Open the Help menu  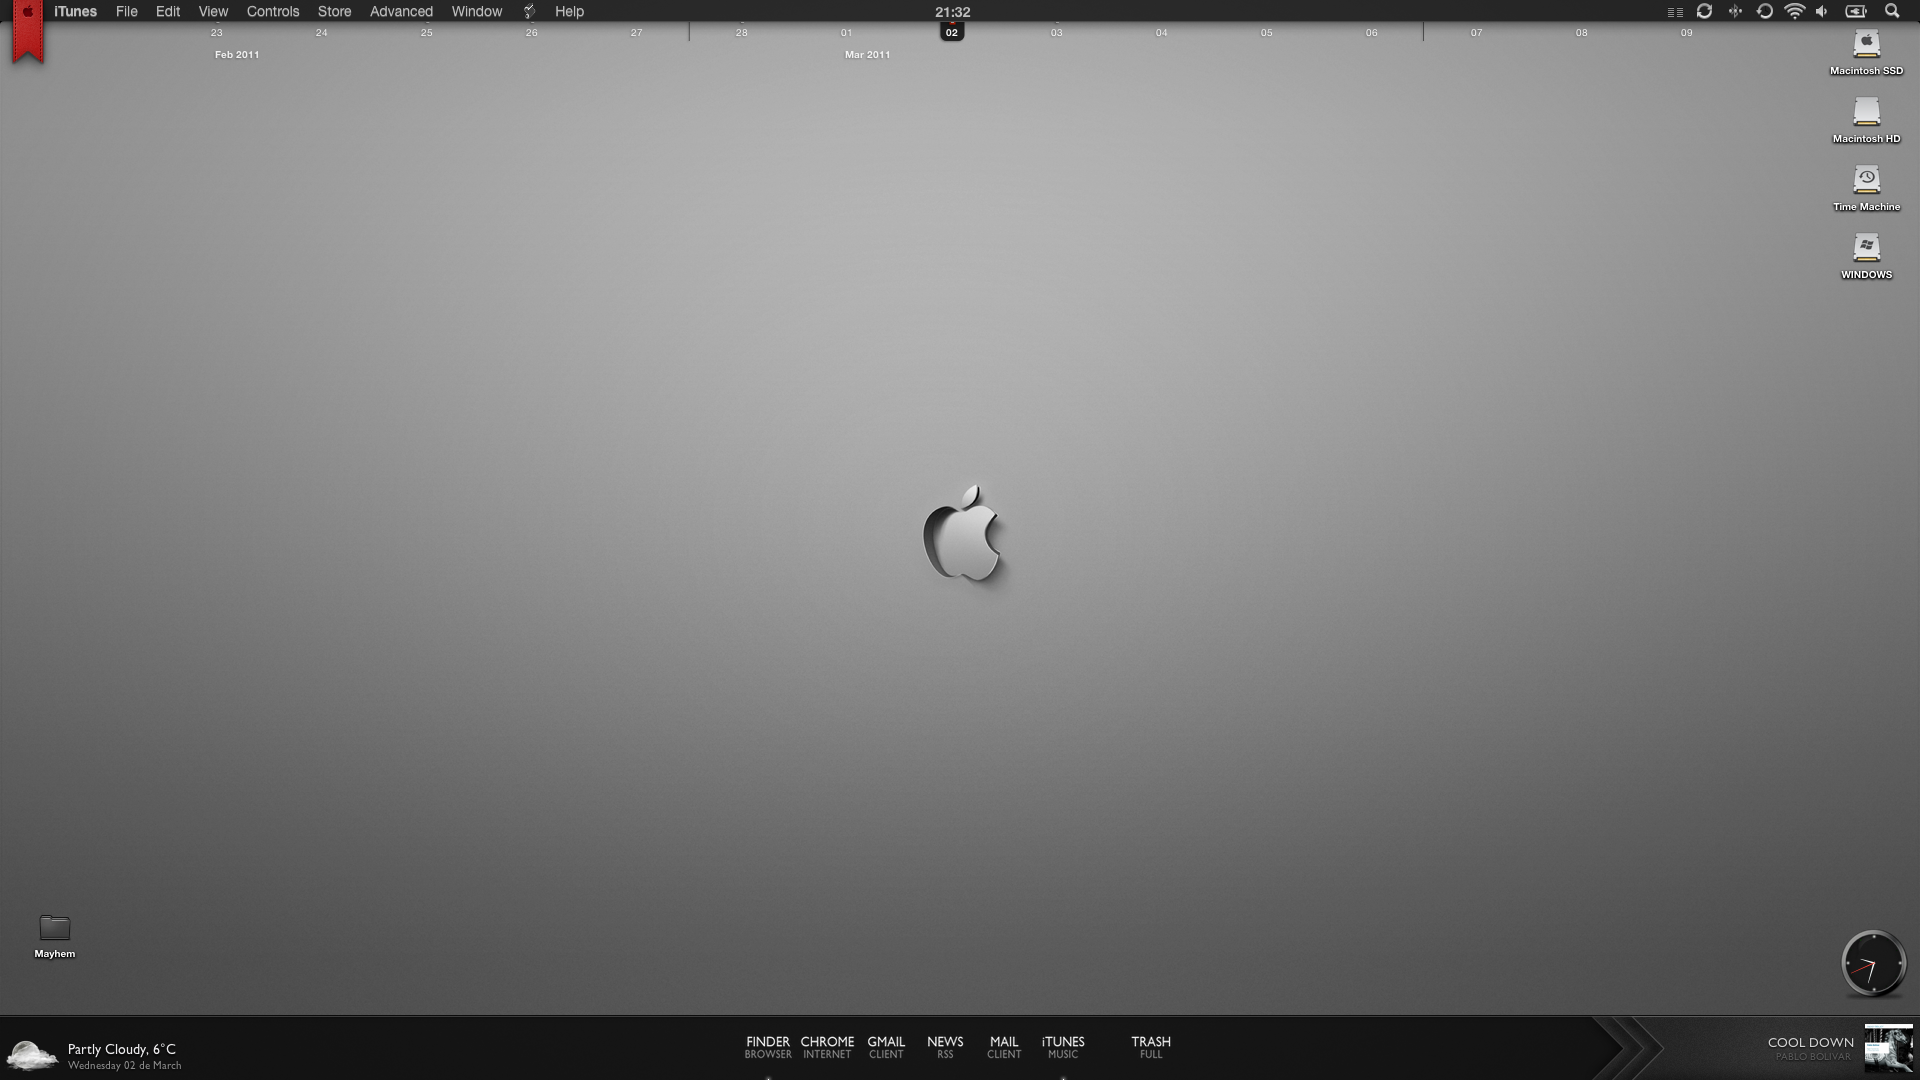click(x=569, y=12)
